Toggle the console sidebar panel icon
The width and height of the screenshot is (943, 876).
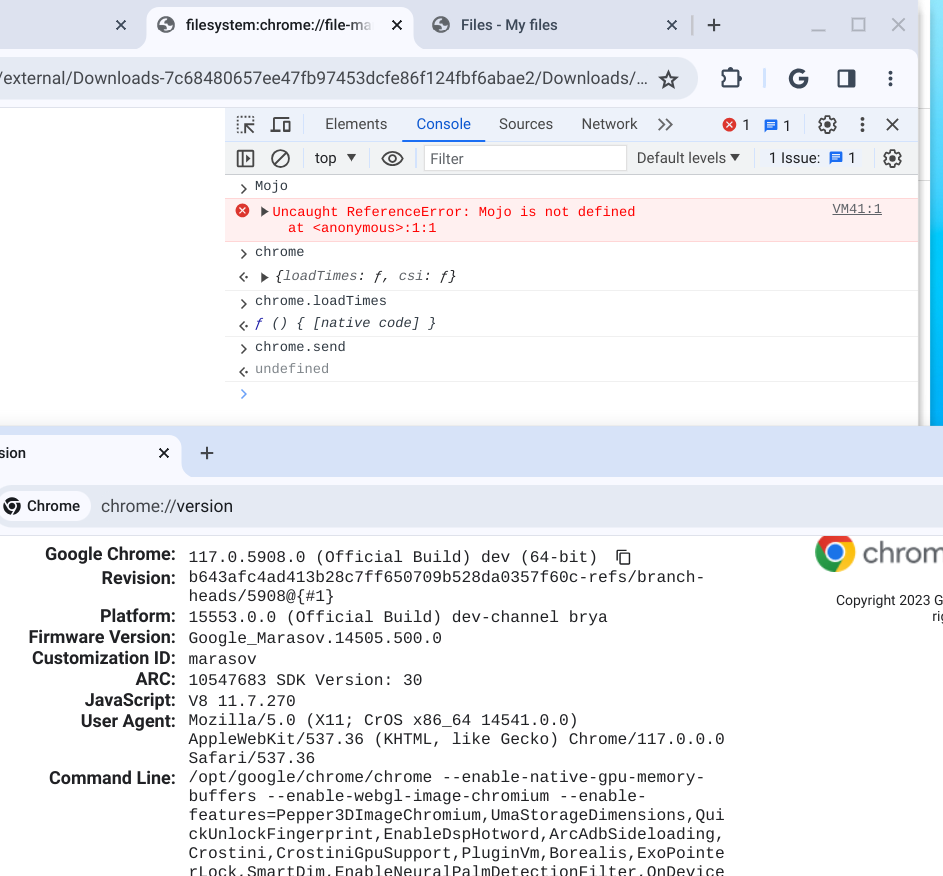coord(245,158)
